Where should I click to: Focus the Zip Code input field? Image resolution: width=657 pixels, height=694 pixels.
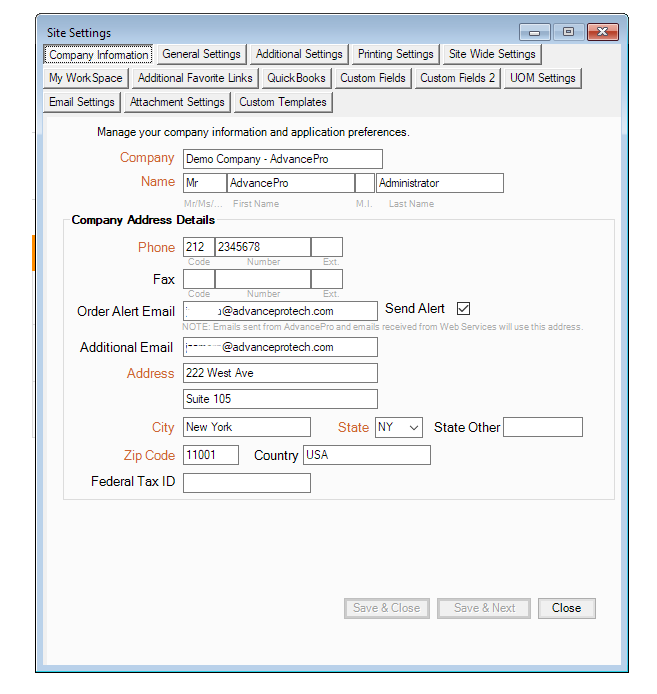click(x=211, y=455)
